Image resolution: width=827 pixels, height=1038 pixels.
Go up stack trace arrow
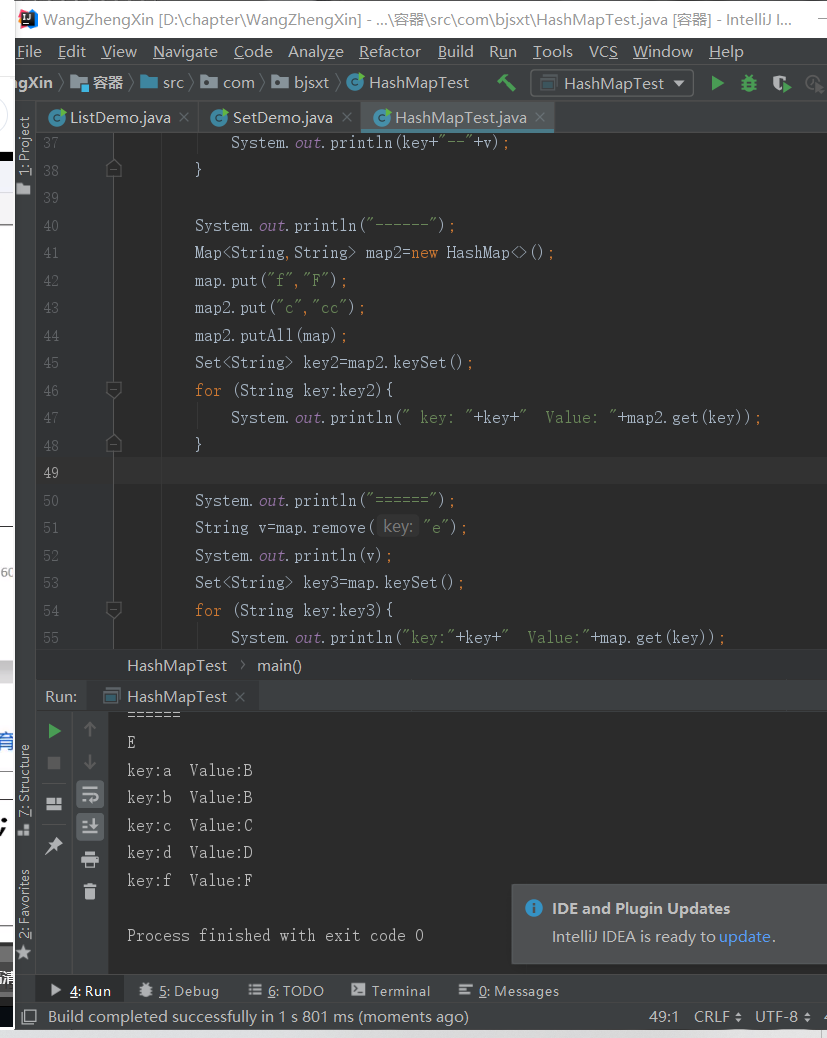(x=90, y=730)
